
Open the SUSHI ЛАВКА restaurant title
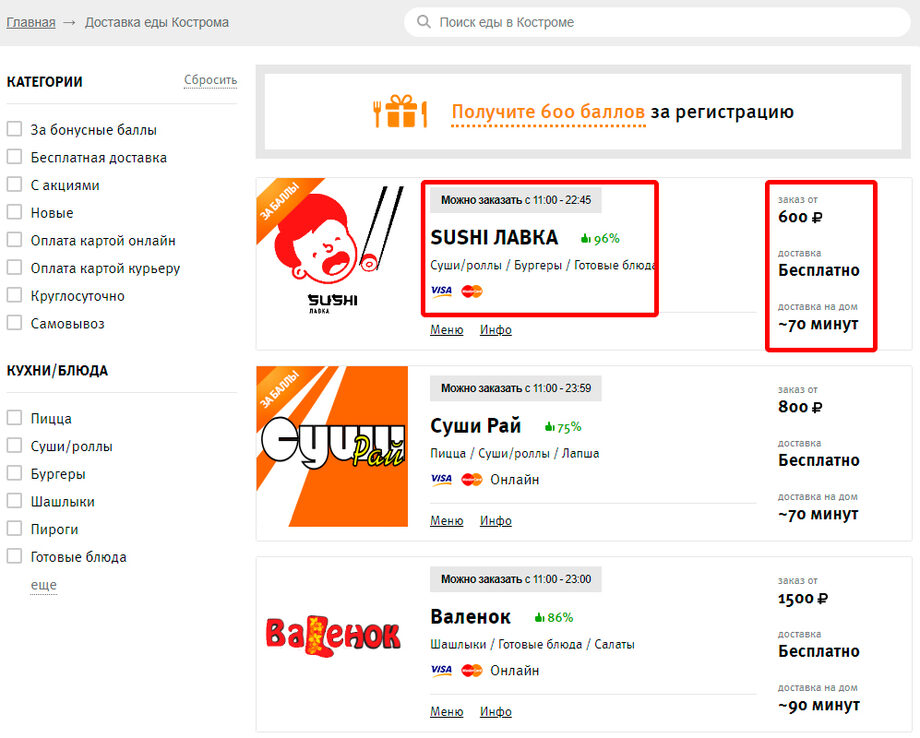(494, 237)
